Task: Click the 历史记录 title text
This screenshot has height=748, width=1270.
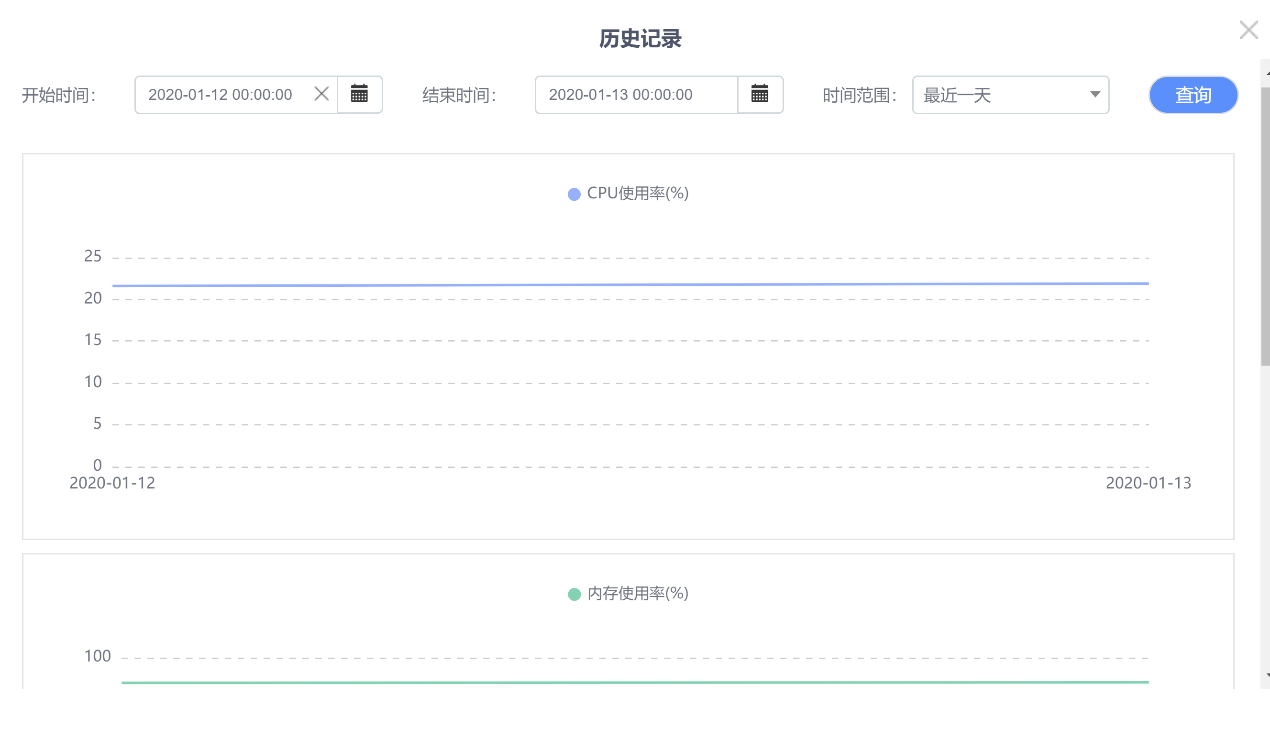Action: (640, 39)
